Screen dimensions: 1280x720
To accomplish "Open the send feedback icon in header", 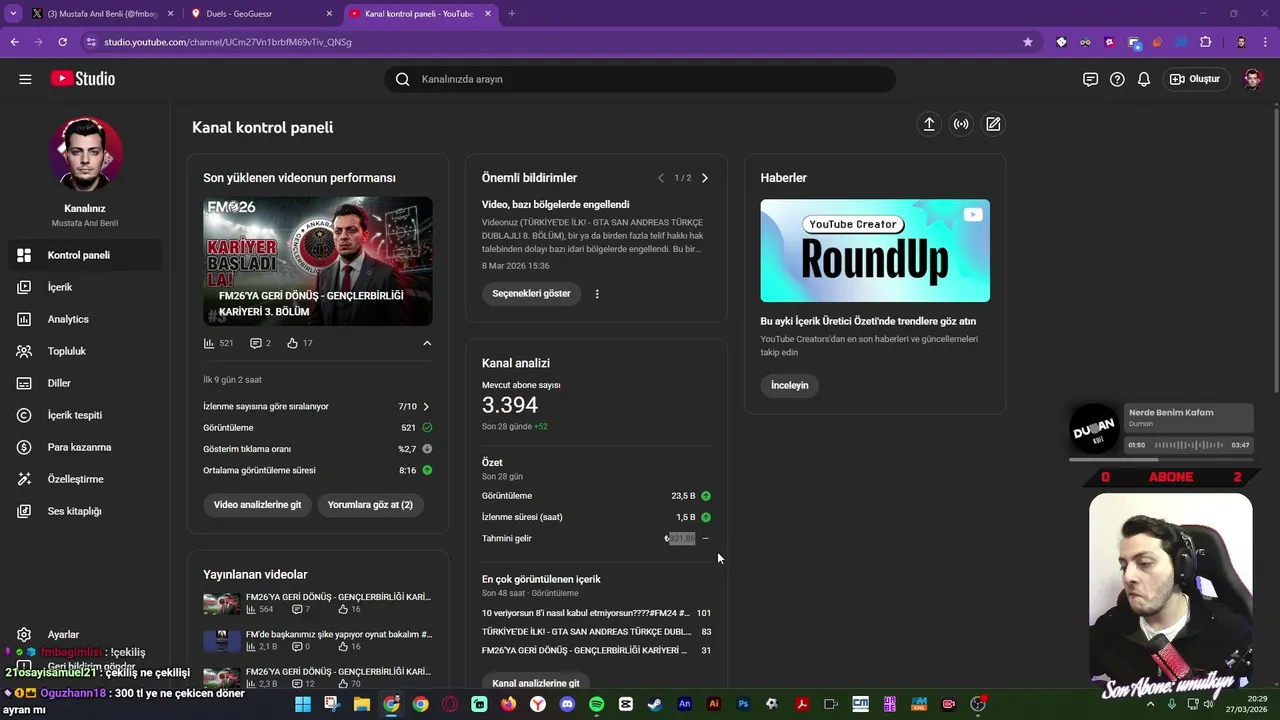I will [x=1090, y=79].
